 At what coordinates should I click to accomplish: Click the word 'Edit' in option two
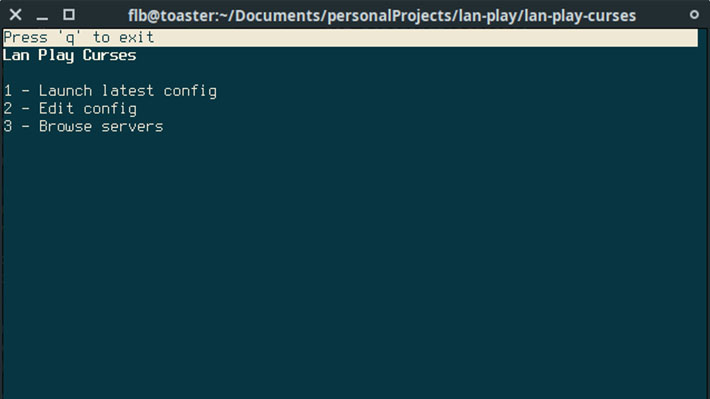[x=56, y=109]
